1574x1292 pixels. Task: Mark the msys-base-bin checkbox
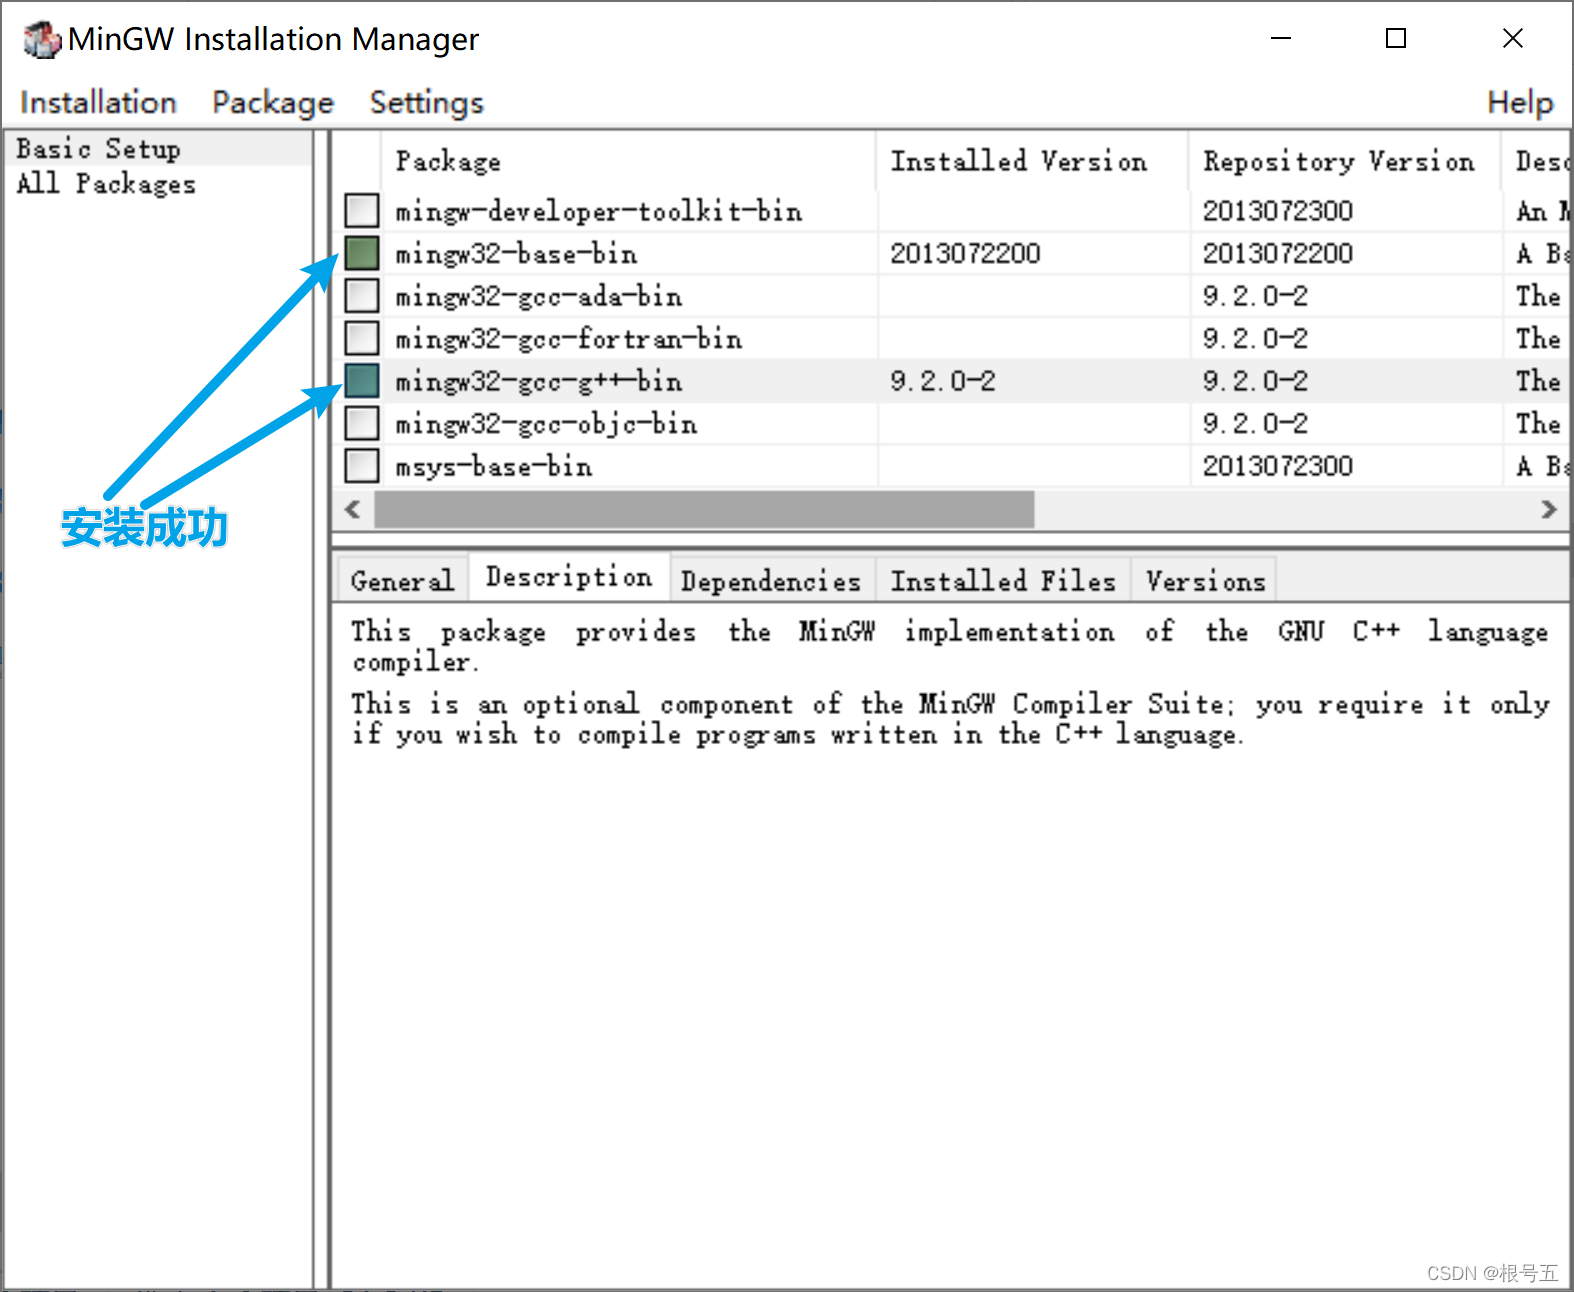[x=362, y=466]
